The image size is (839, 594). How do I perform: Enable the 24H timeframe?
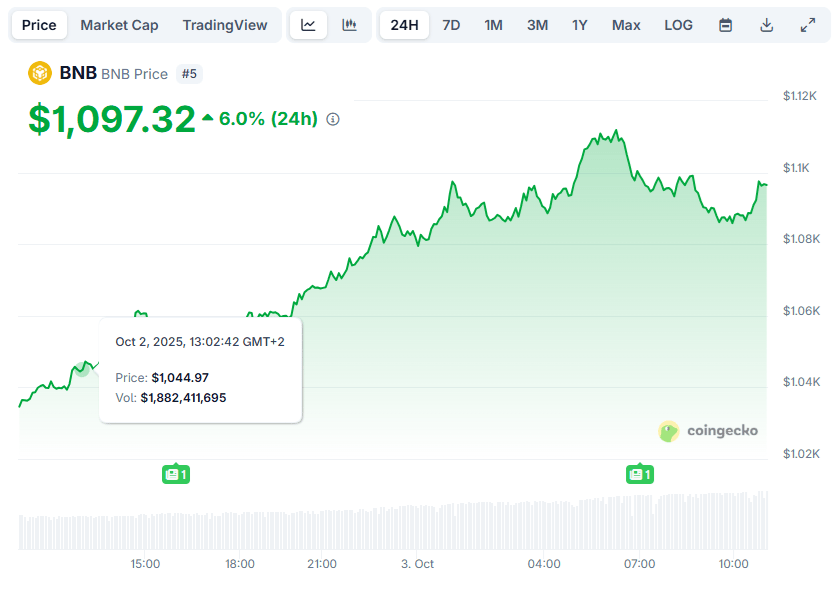pos(404,24)
